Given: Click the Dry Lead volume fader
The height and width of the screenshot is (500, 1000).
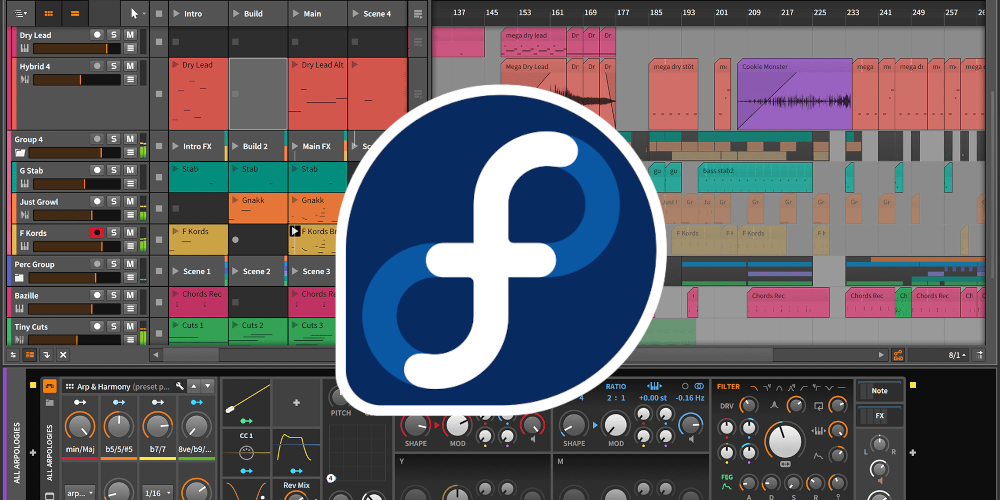Looking at the screenshot, I should point(77,48).
